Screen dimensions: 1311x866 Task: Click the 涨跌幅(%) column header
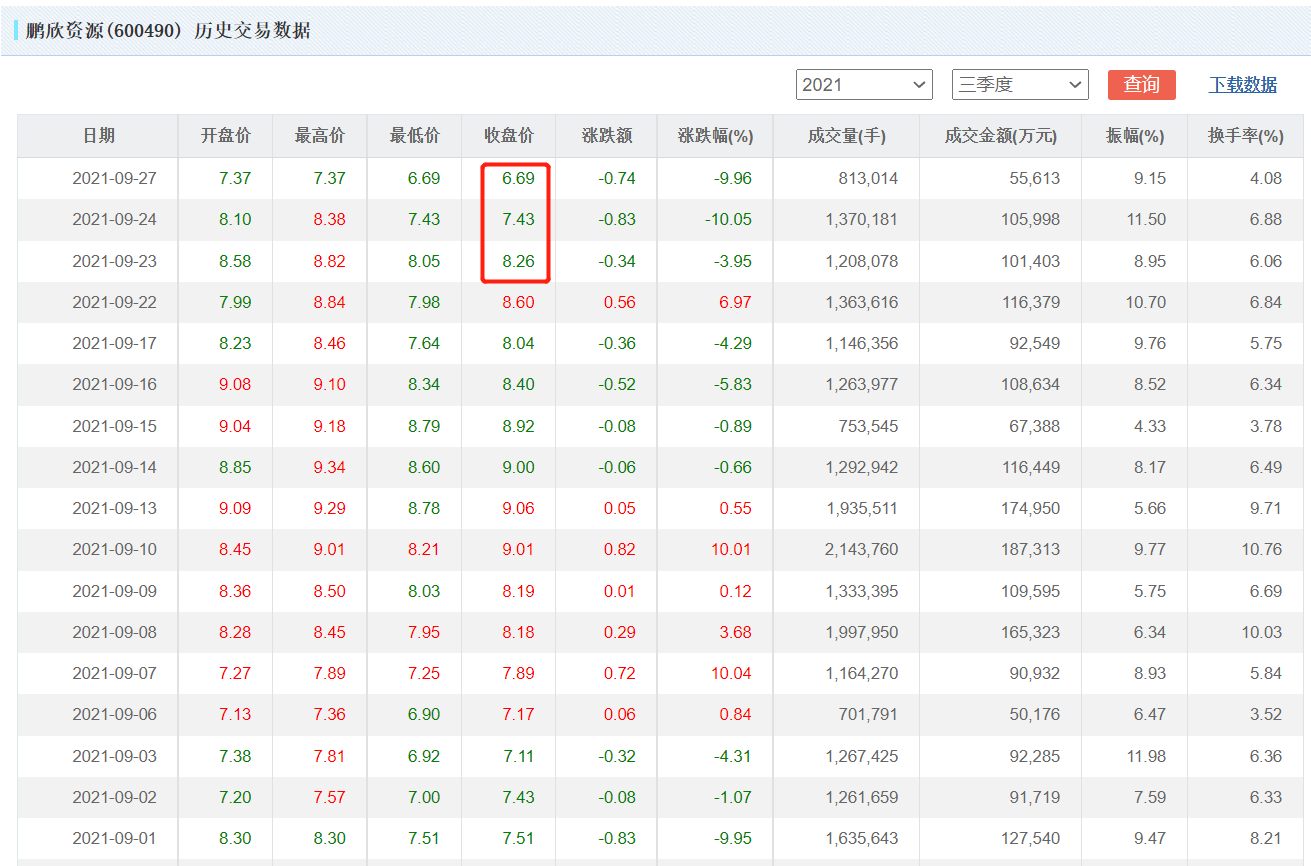tap(715, 136)
